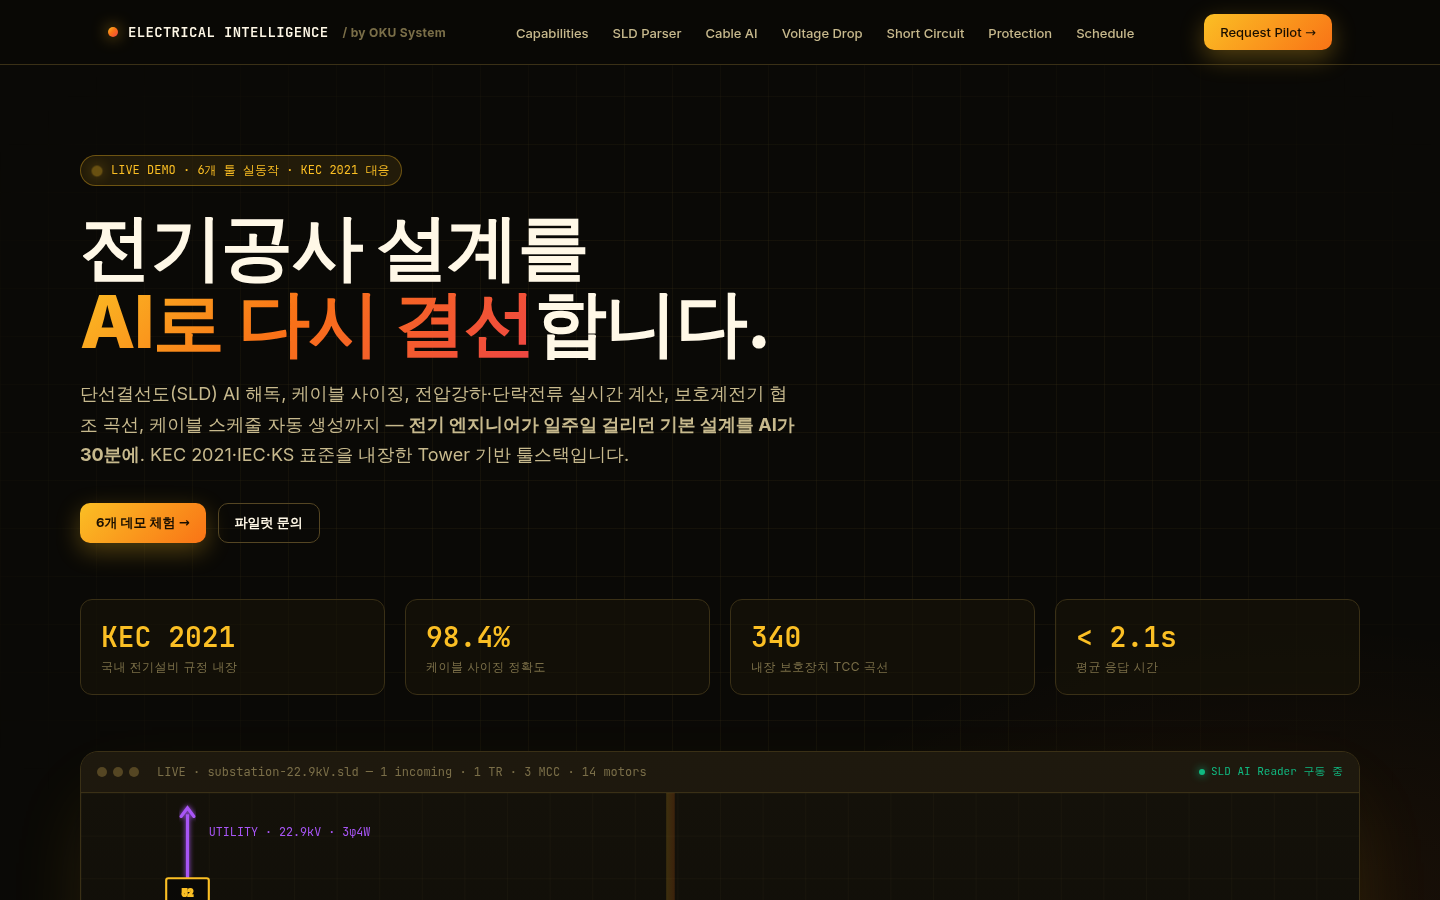The height and width of the screenshot is (900, 1440).
Task: Click the purple utility incoming arrow
Action: (187, 841)
